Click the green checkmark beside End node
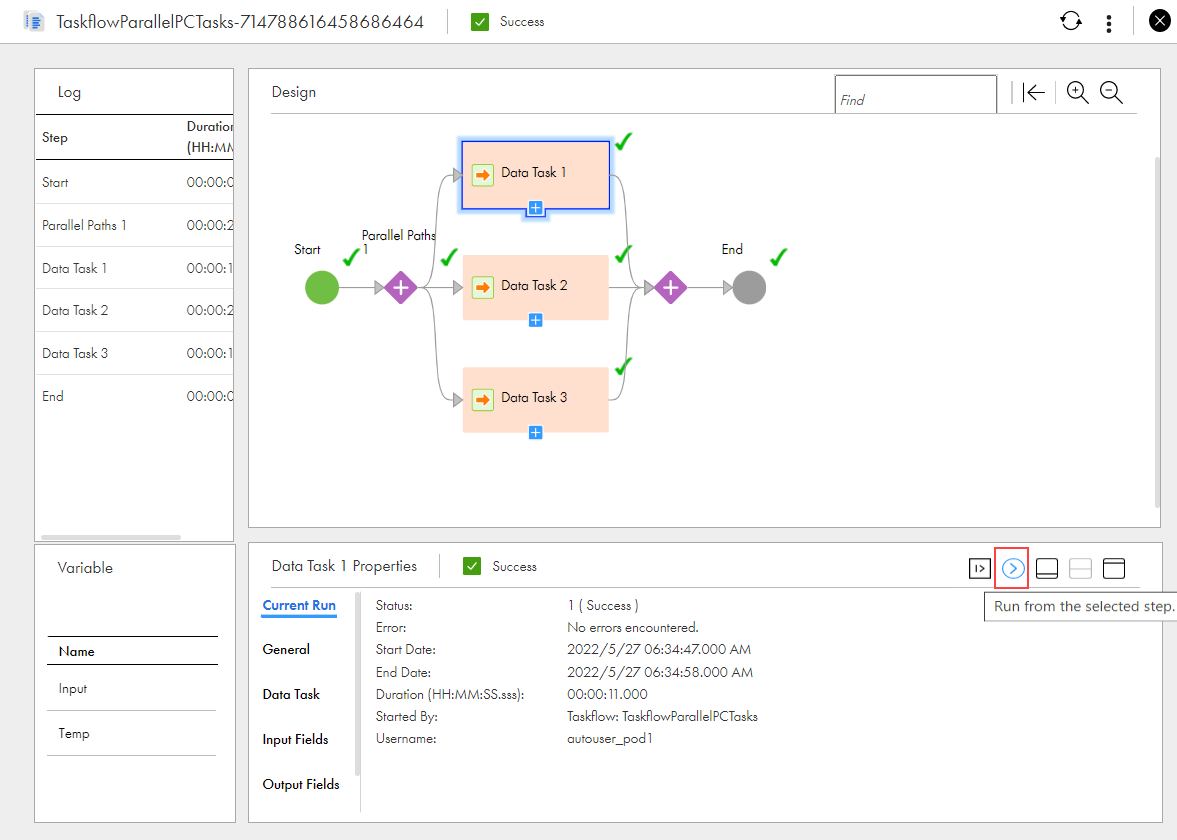The height and width of the screenshot is (840, 1177). [x=778, y=257]
